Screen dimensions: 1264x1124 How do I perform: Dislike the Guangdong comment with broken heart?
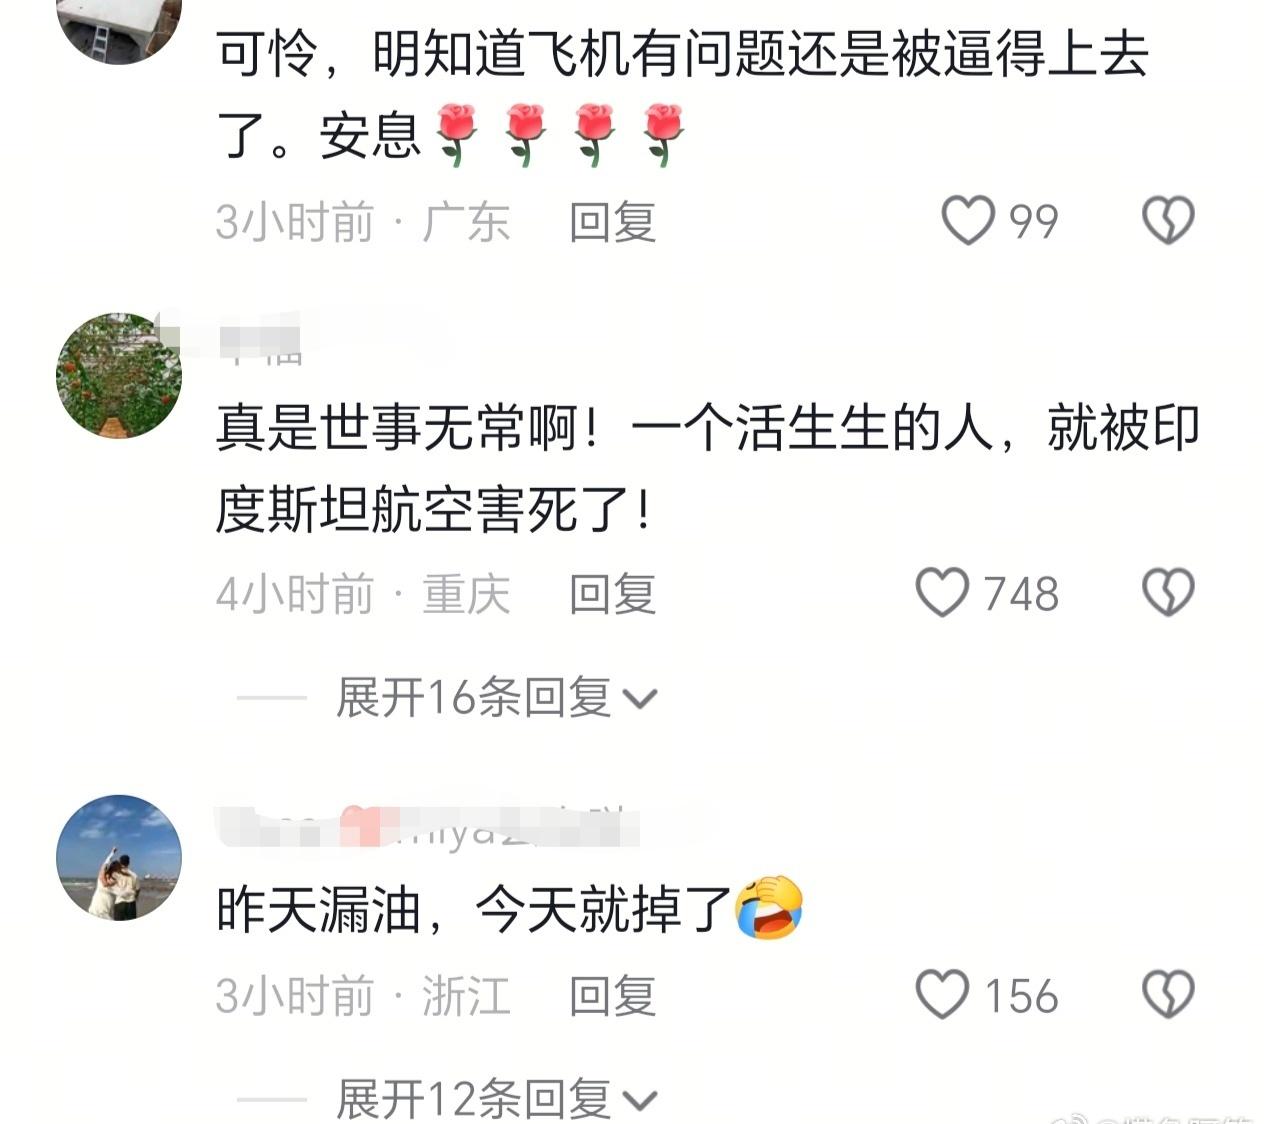(x=1168, y=220)
